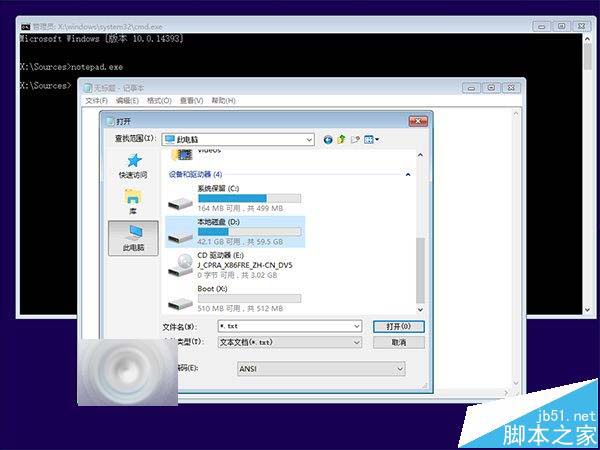Select This PC (此电脑) in sidebar
The height and width of the screenshot is (450, 600).
[132, 236]
